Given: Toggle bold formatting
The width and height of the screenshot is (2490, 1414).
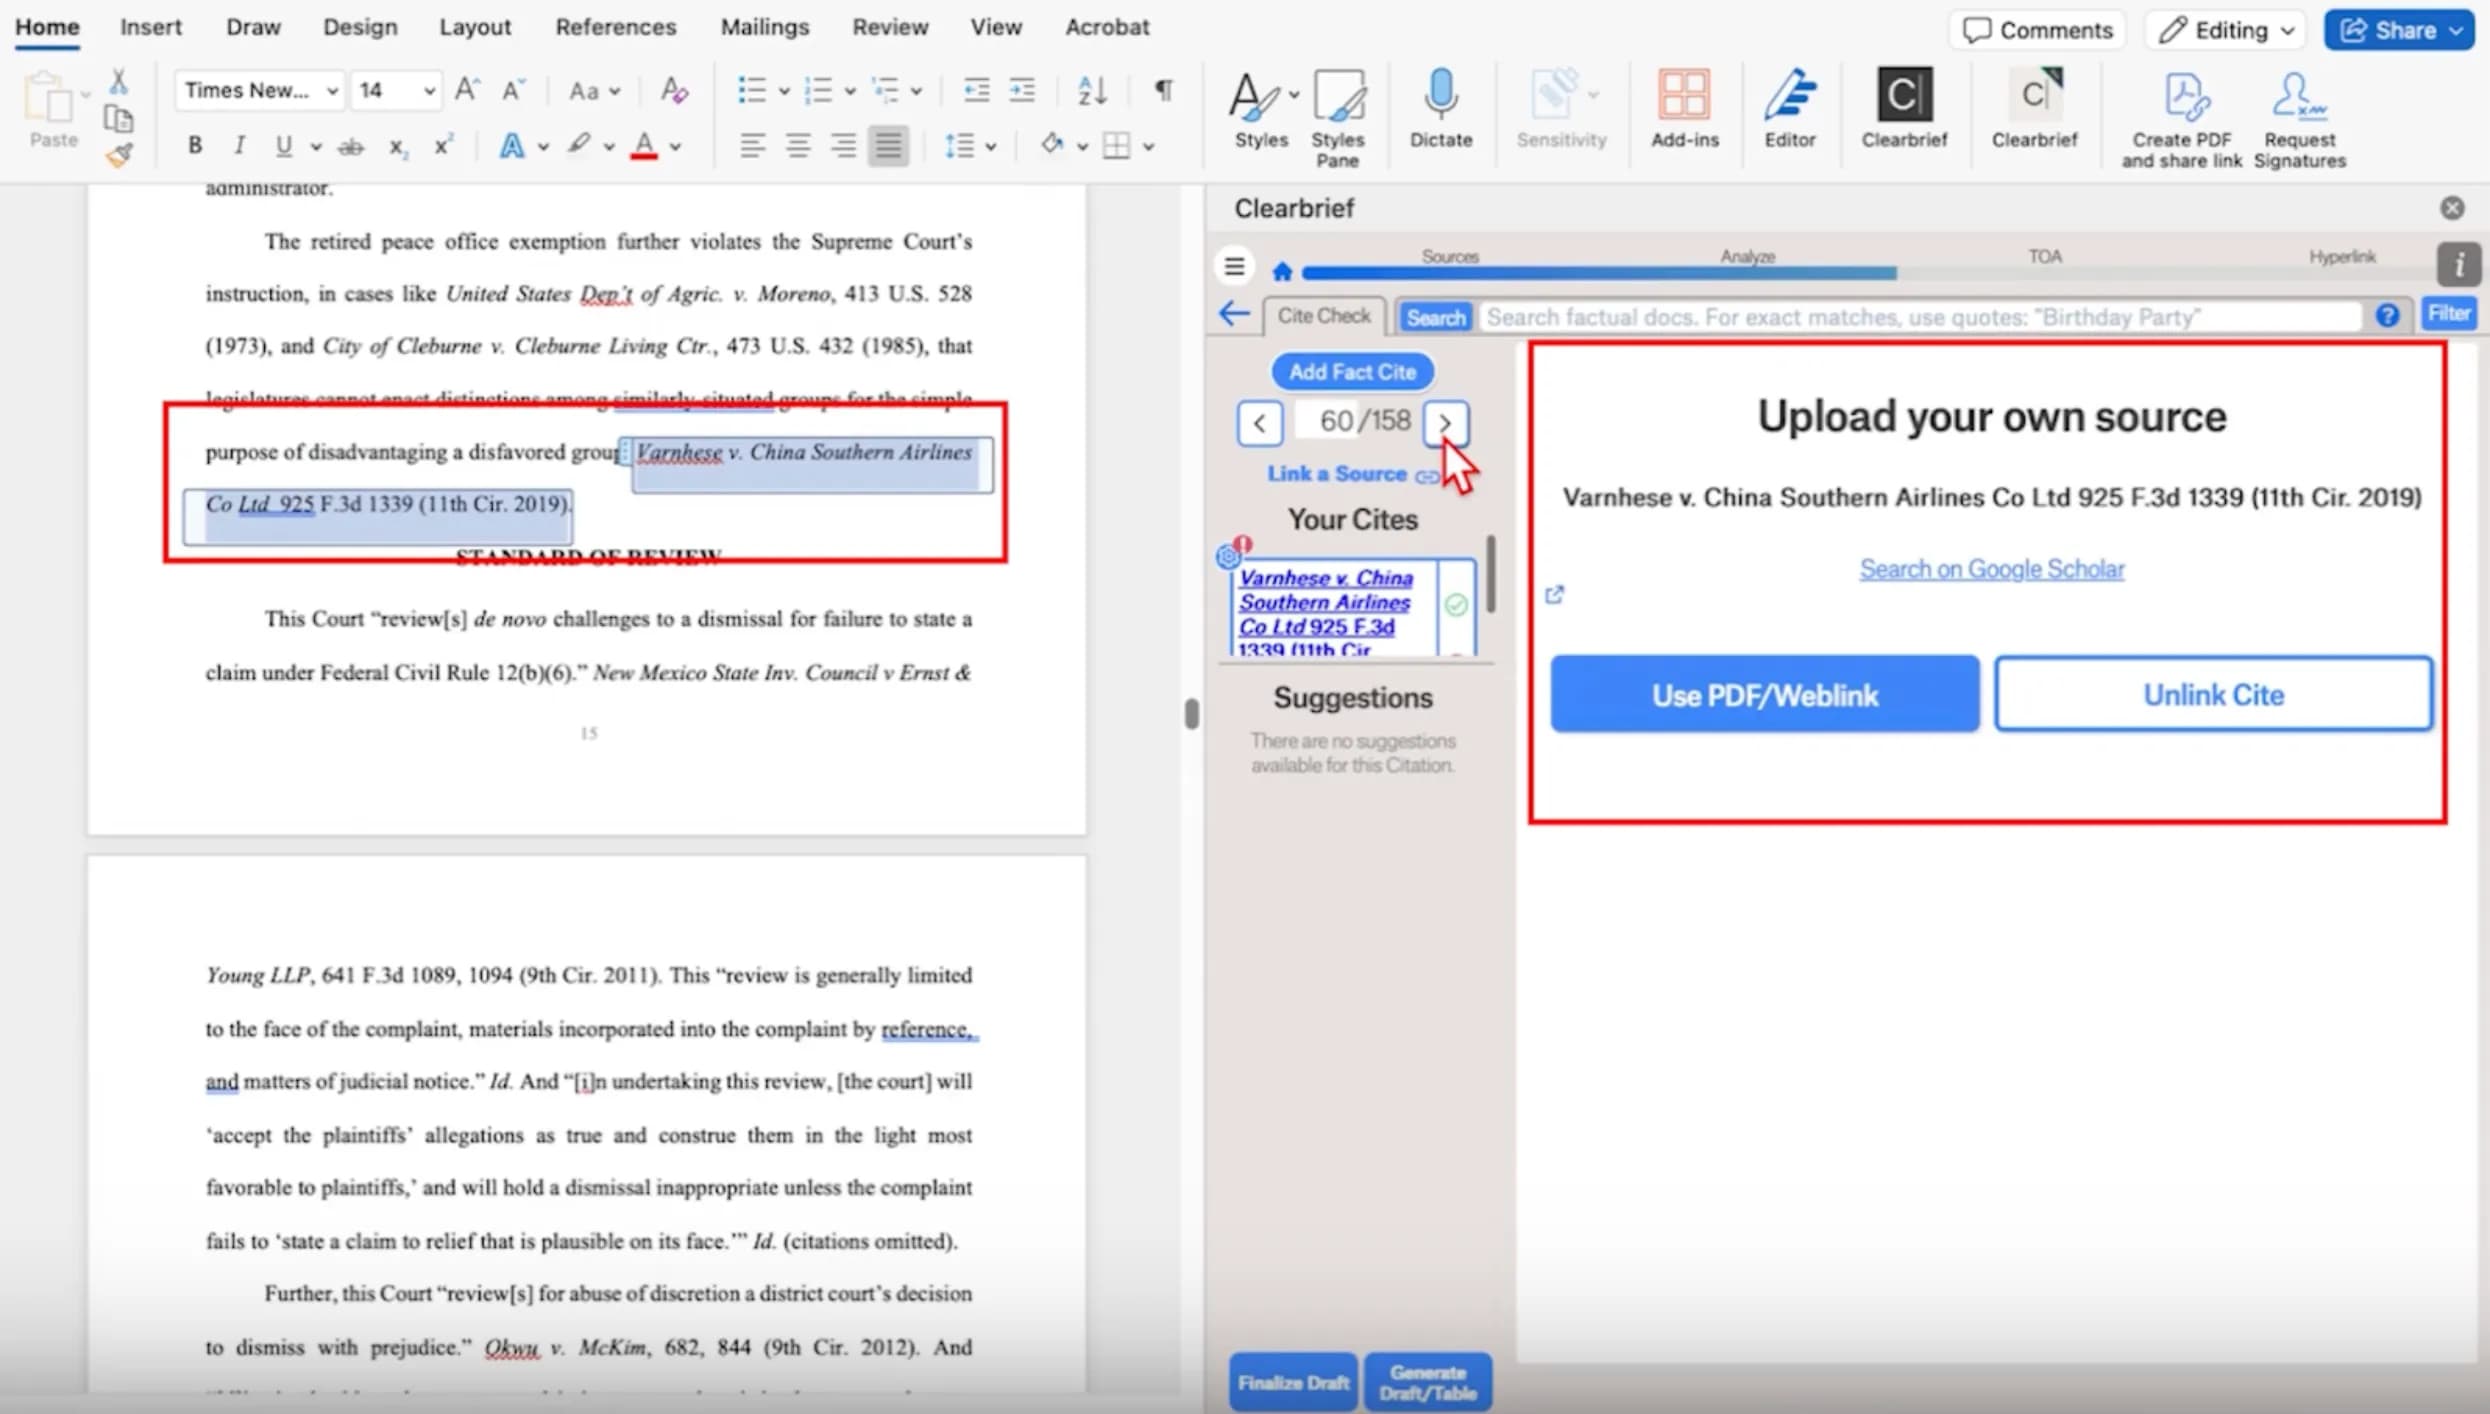Looking at the screenshot, I should click(194, 145).
